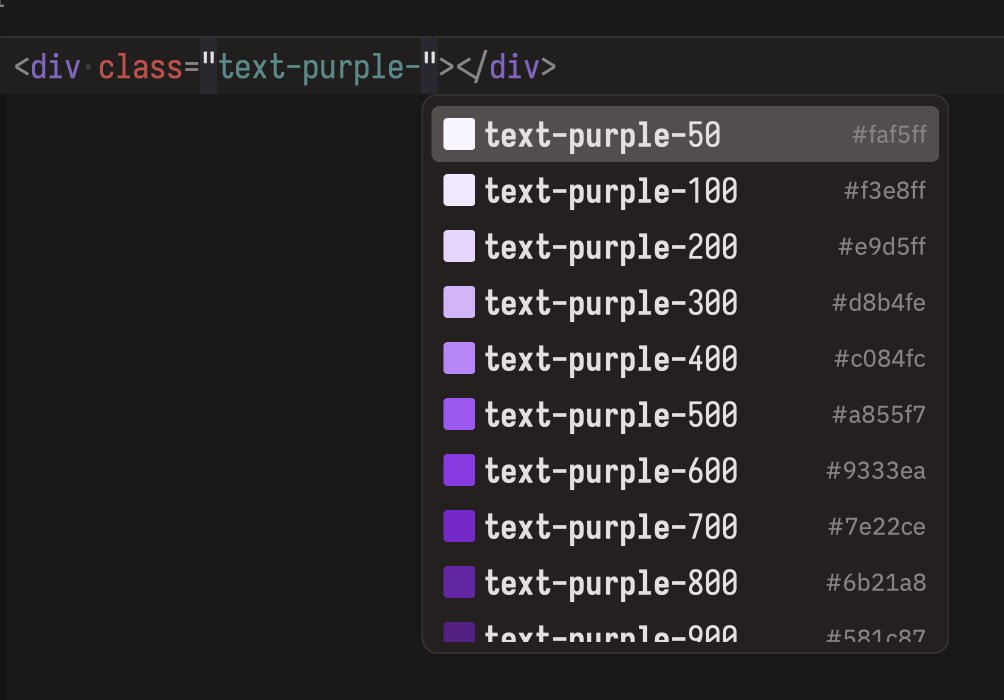Click the swatch beside text-purple-100
The image size is (1004, 700).
click(x=459, y=190)
